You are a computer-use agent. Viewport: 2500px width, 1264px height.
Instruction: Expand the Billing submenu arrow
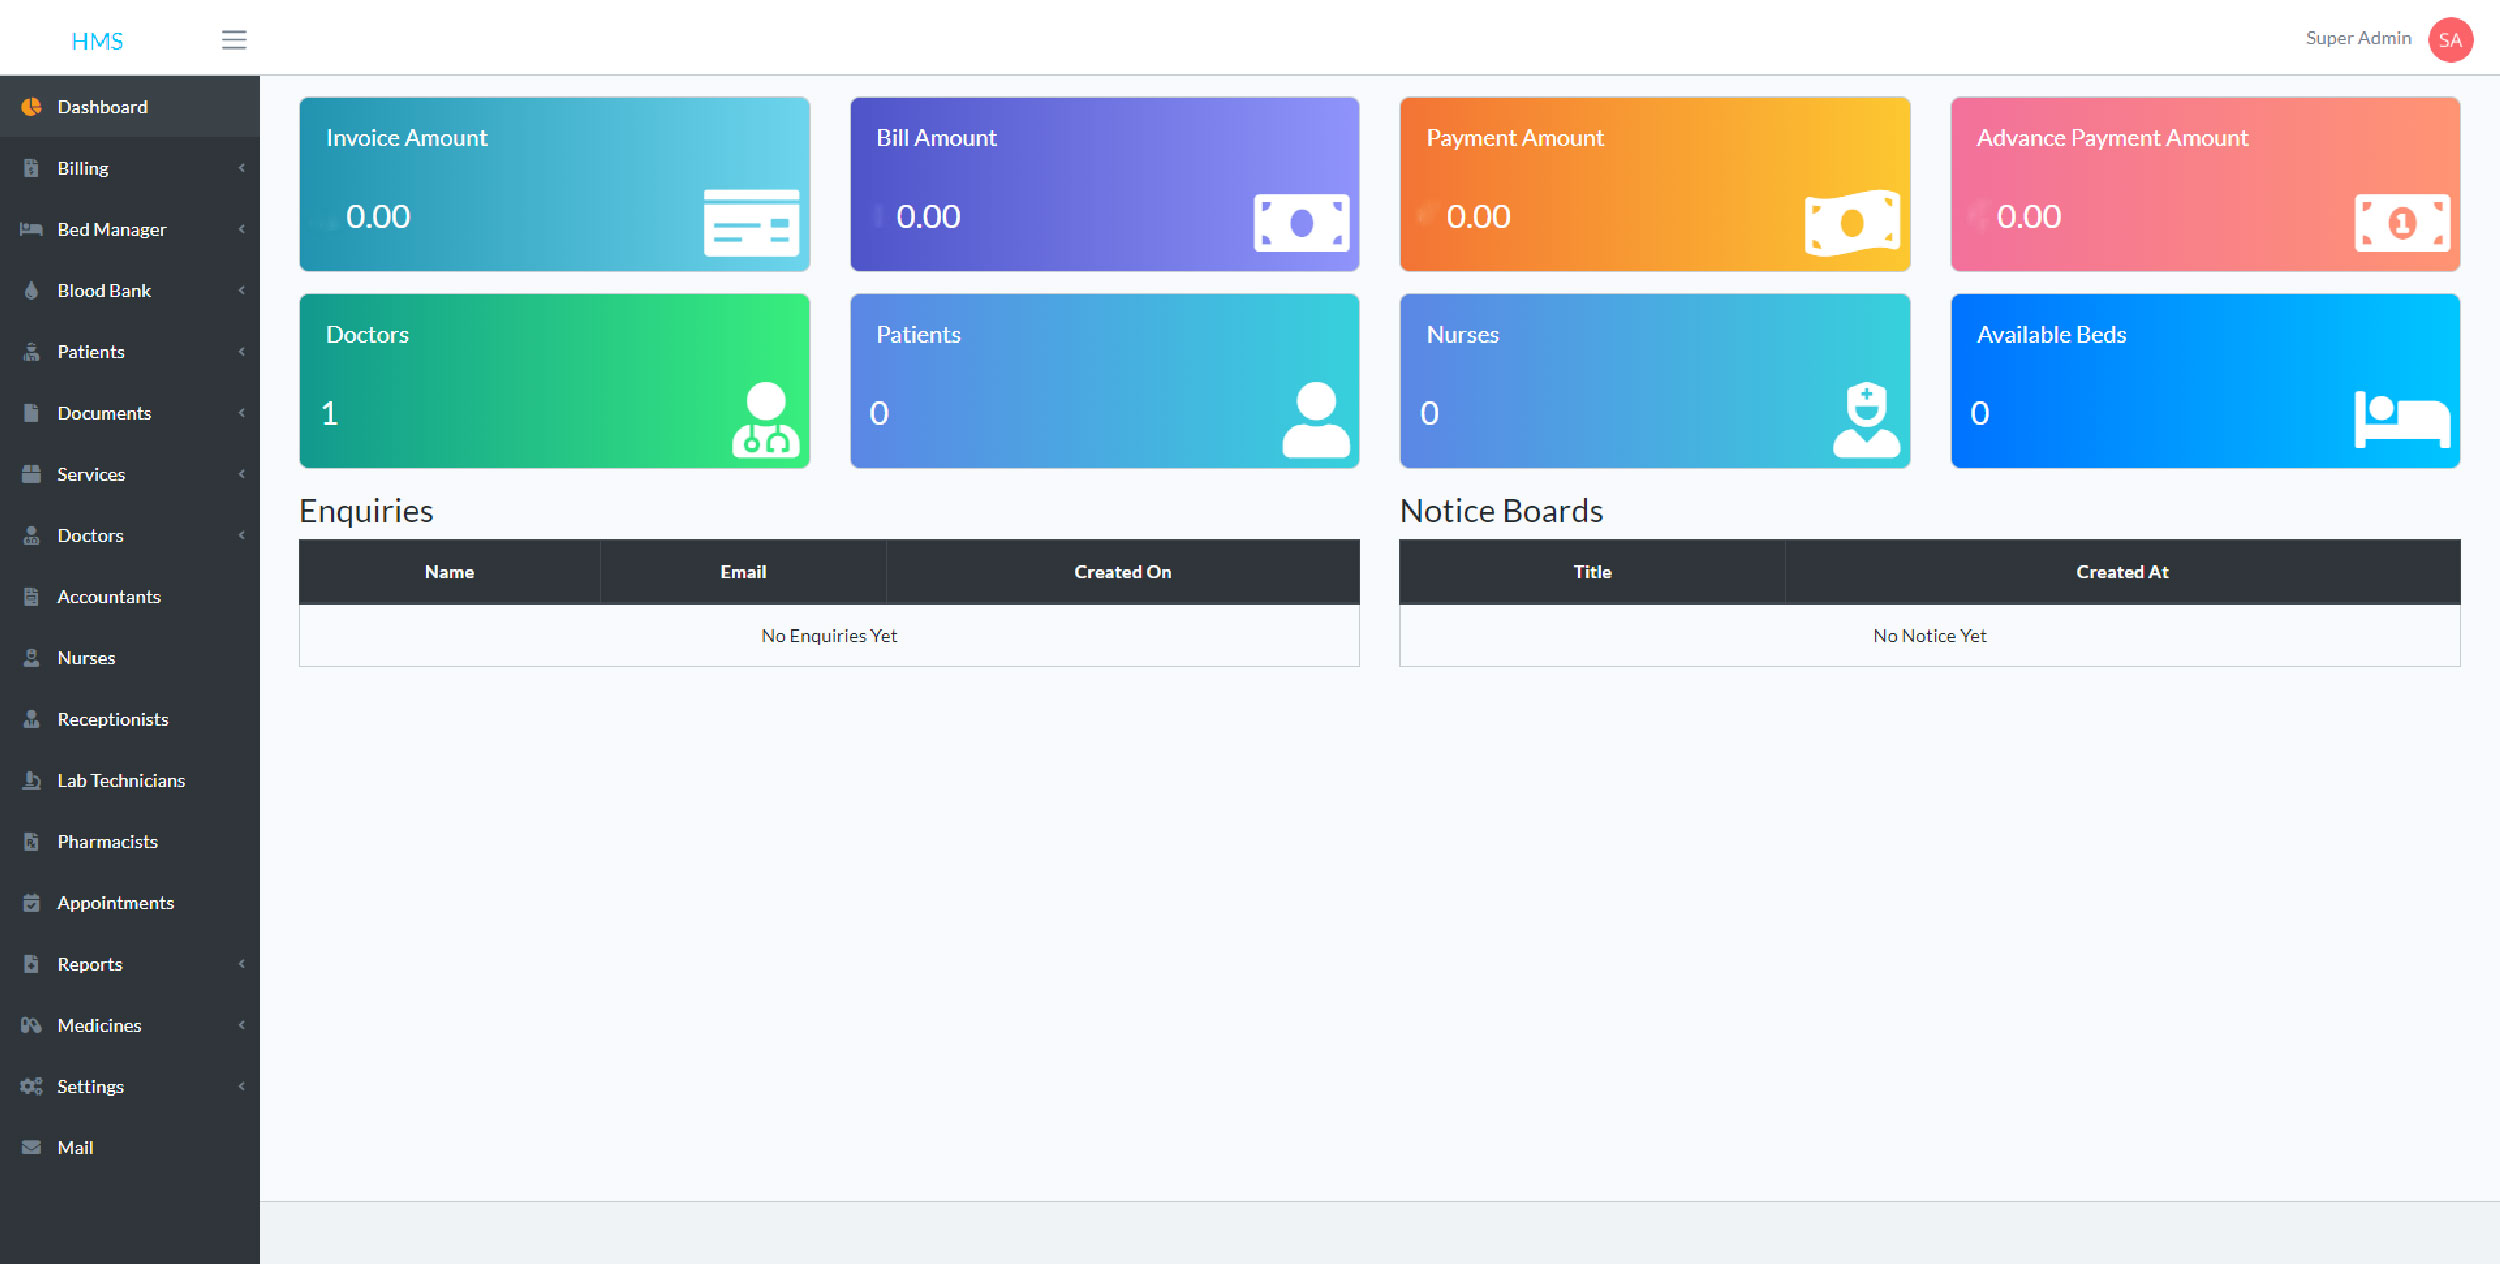[241, 168]
